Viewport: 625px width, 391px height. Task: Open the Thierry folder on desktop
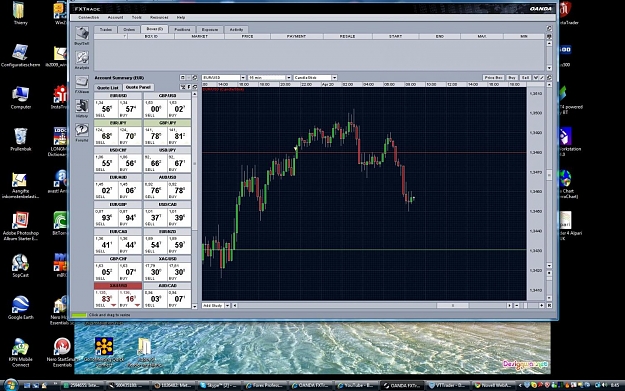pos(20,13)
